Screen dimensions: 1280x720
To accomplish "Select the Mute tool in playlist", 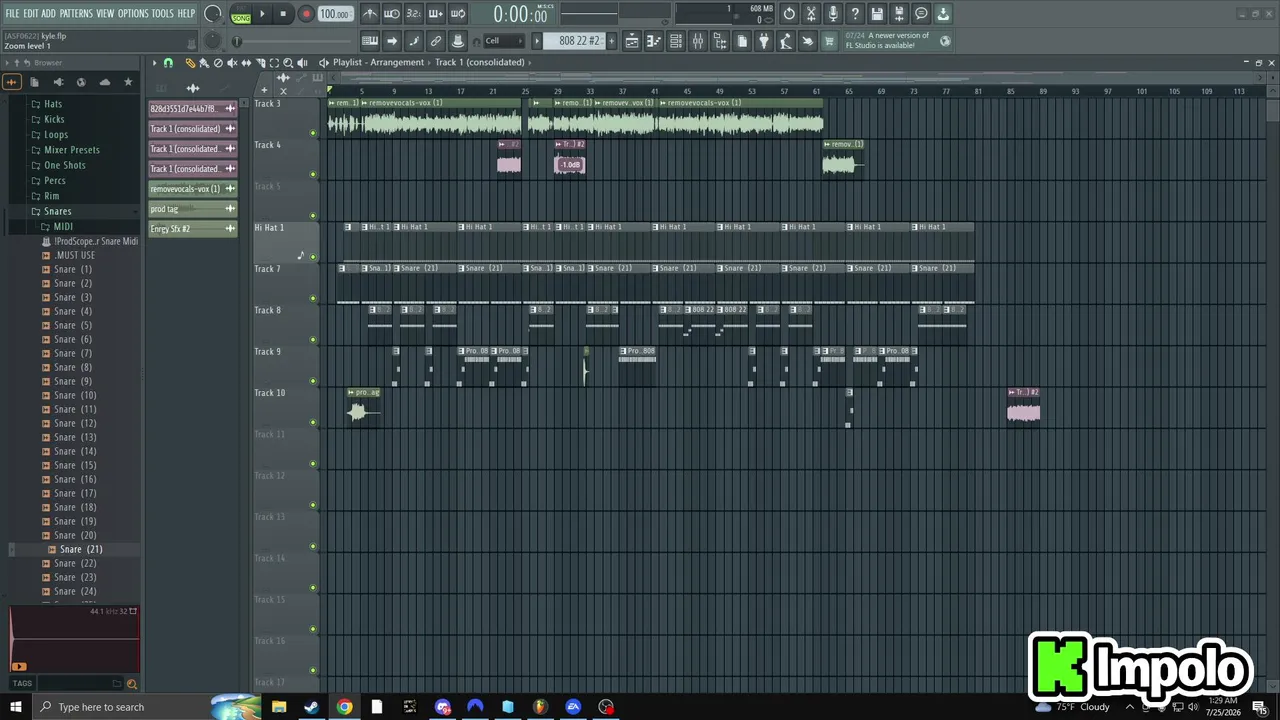I will point(232,63).
